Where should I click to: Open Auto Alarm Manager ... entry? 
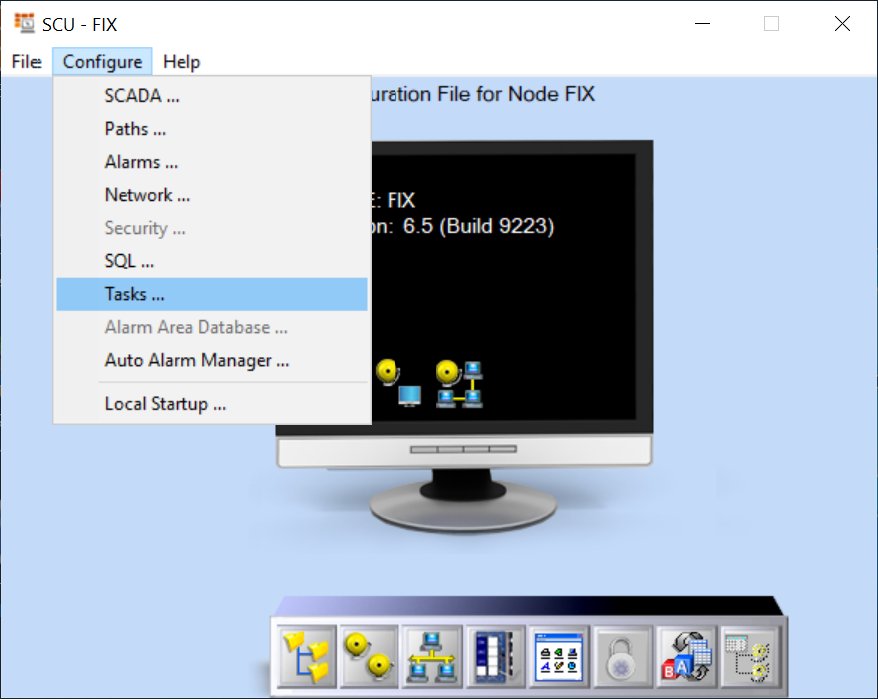pos(212,360)
